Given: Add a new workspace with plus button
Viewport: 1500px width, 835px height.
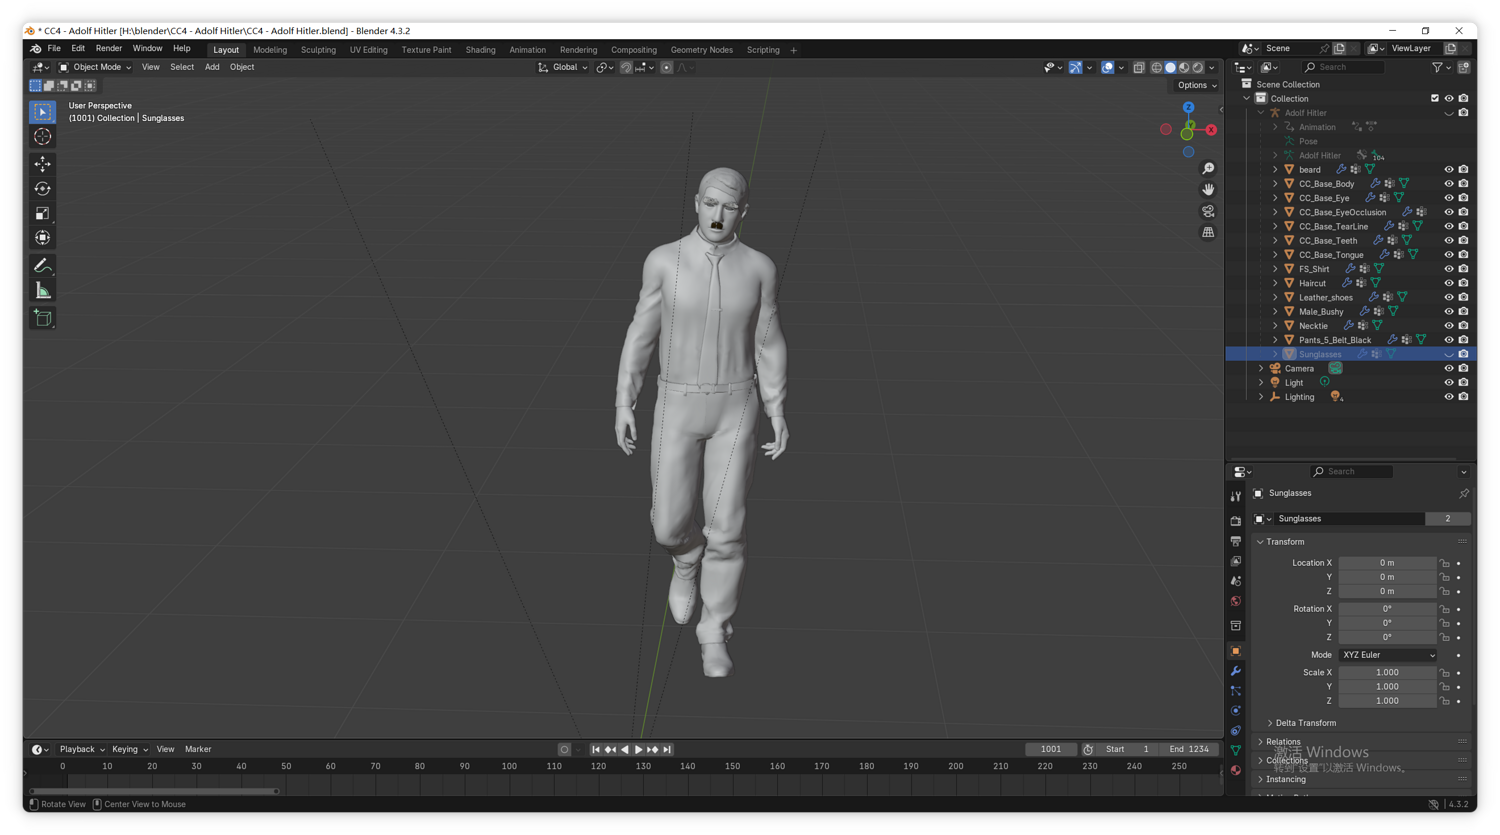Looking at the screenshot, I should pos(794,50).
